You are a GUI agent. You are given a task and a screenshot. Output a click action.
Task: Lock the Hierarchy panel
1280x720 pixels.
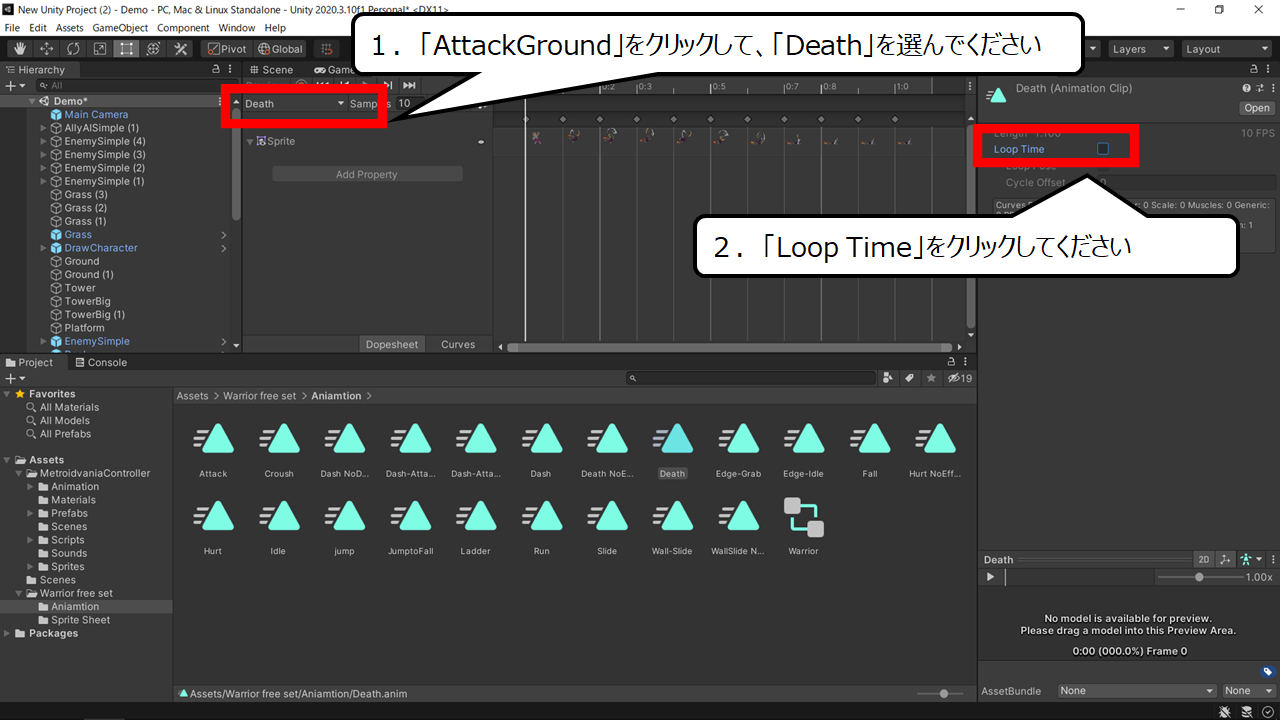click(216, 70)
